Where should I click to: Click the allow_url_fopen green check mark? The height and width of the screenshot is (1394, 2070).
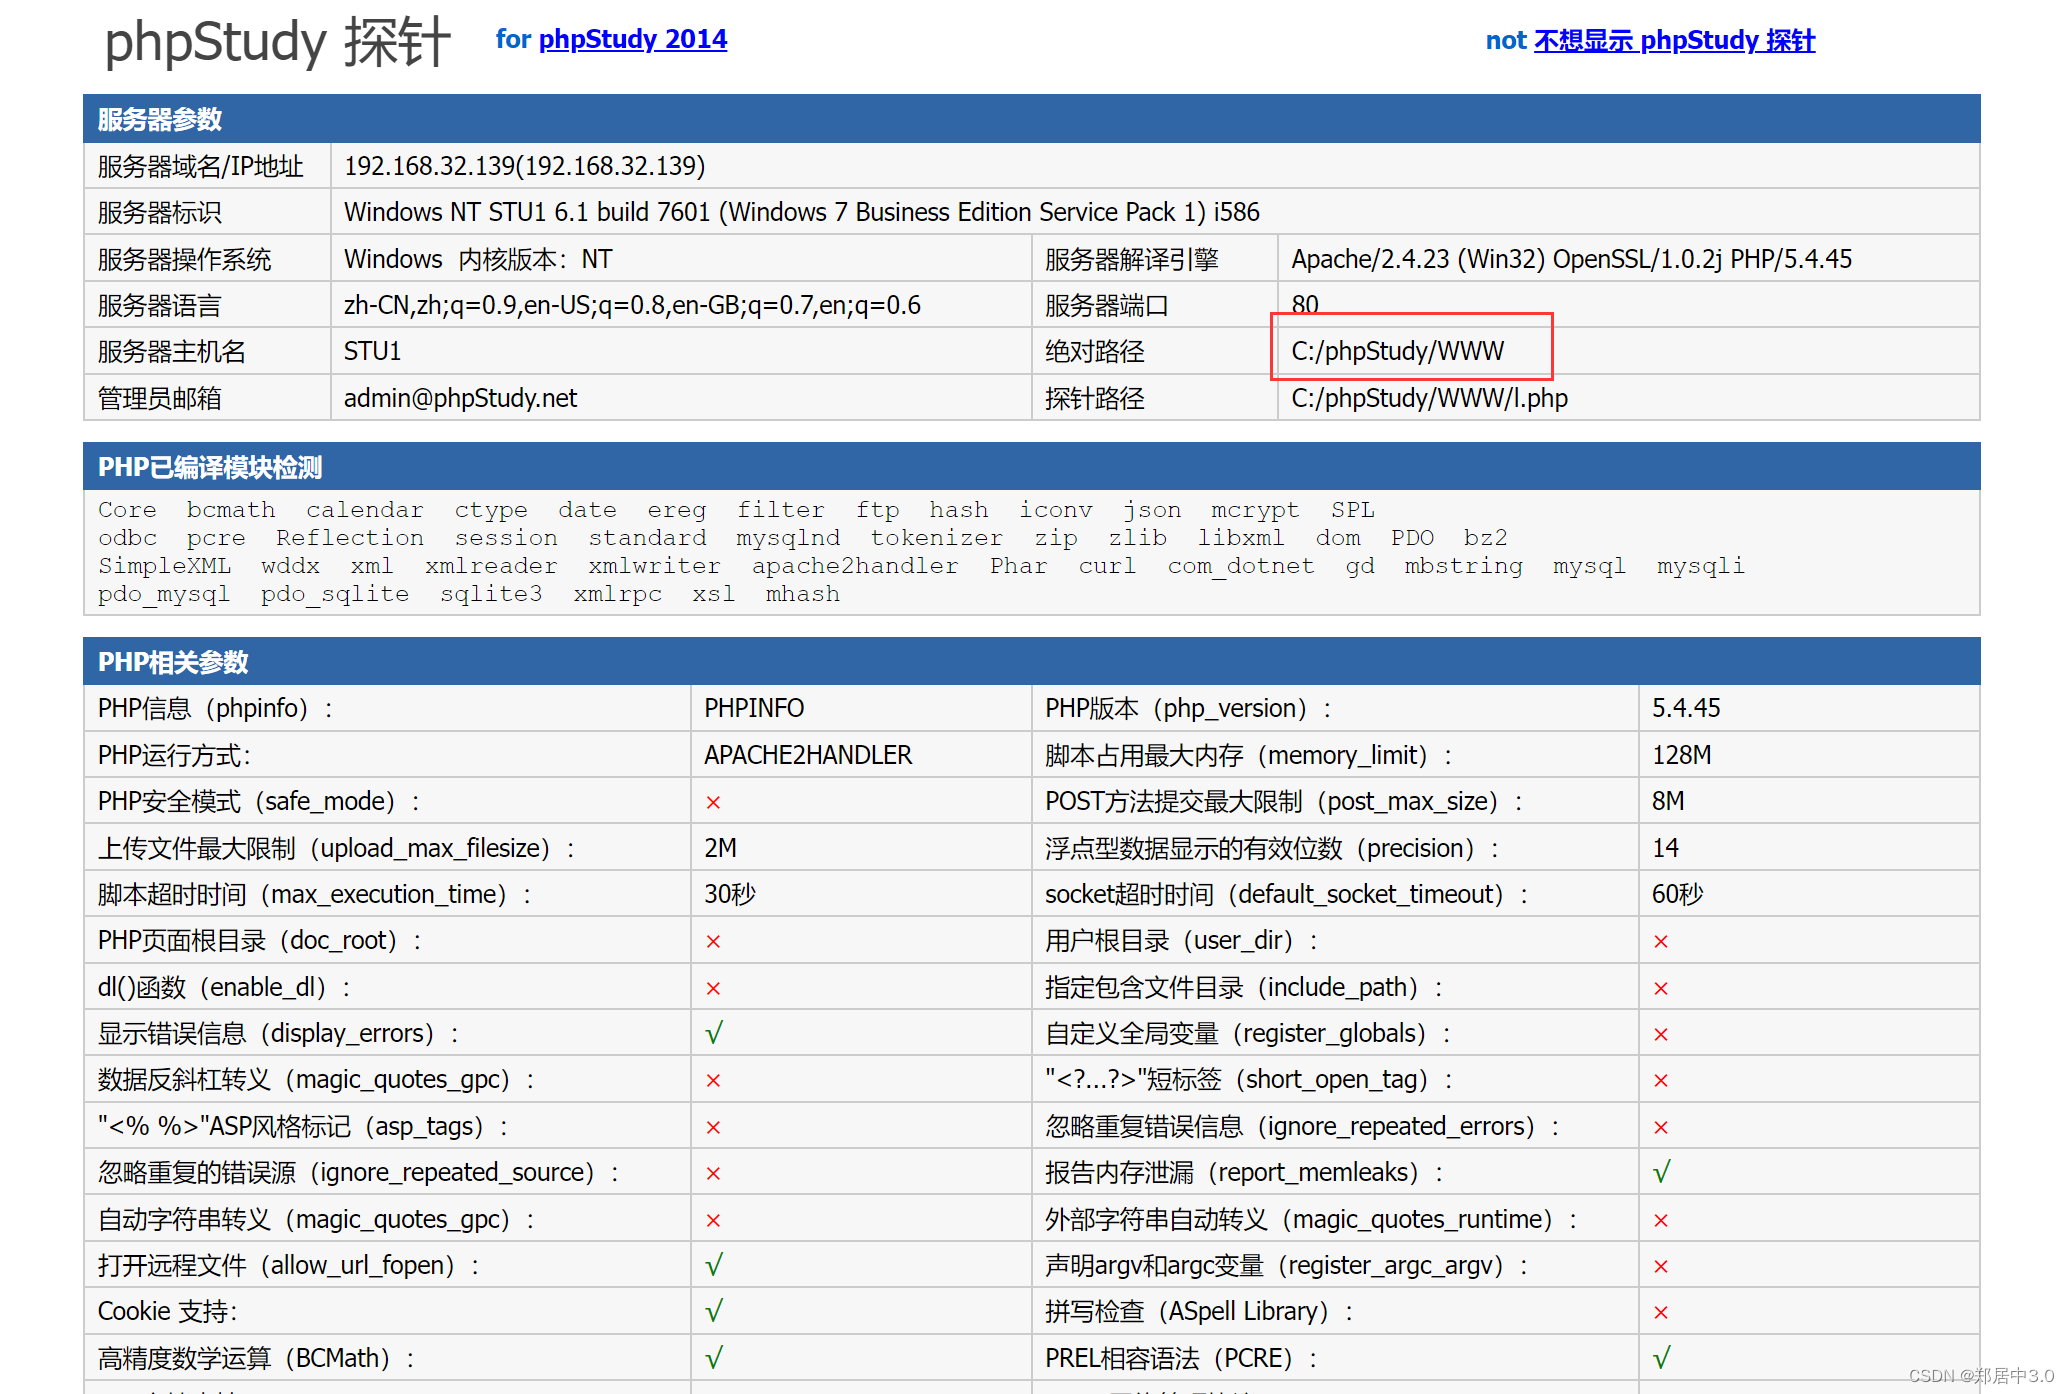[x=714, y=1265]
